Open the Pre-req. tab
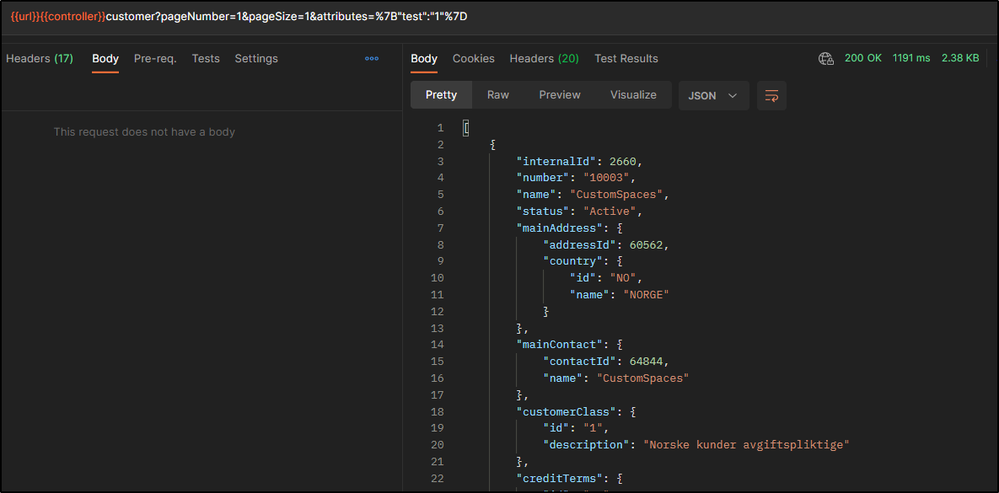Viewport: 999px width, 493px height. (155, 59)
